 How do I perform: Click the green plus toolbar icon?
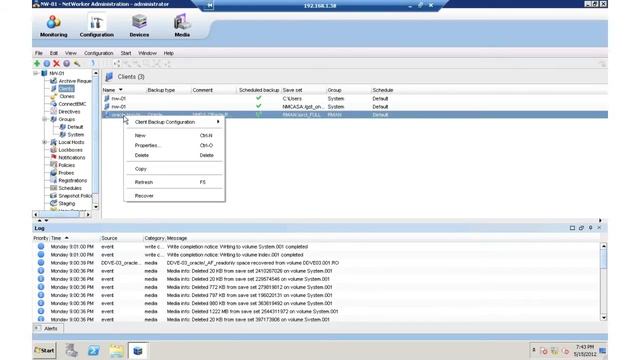(x=37, y=63)
